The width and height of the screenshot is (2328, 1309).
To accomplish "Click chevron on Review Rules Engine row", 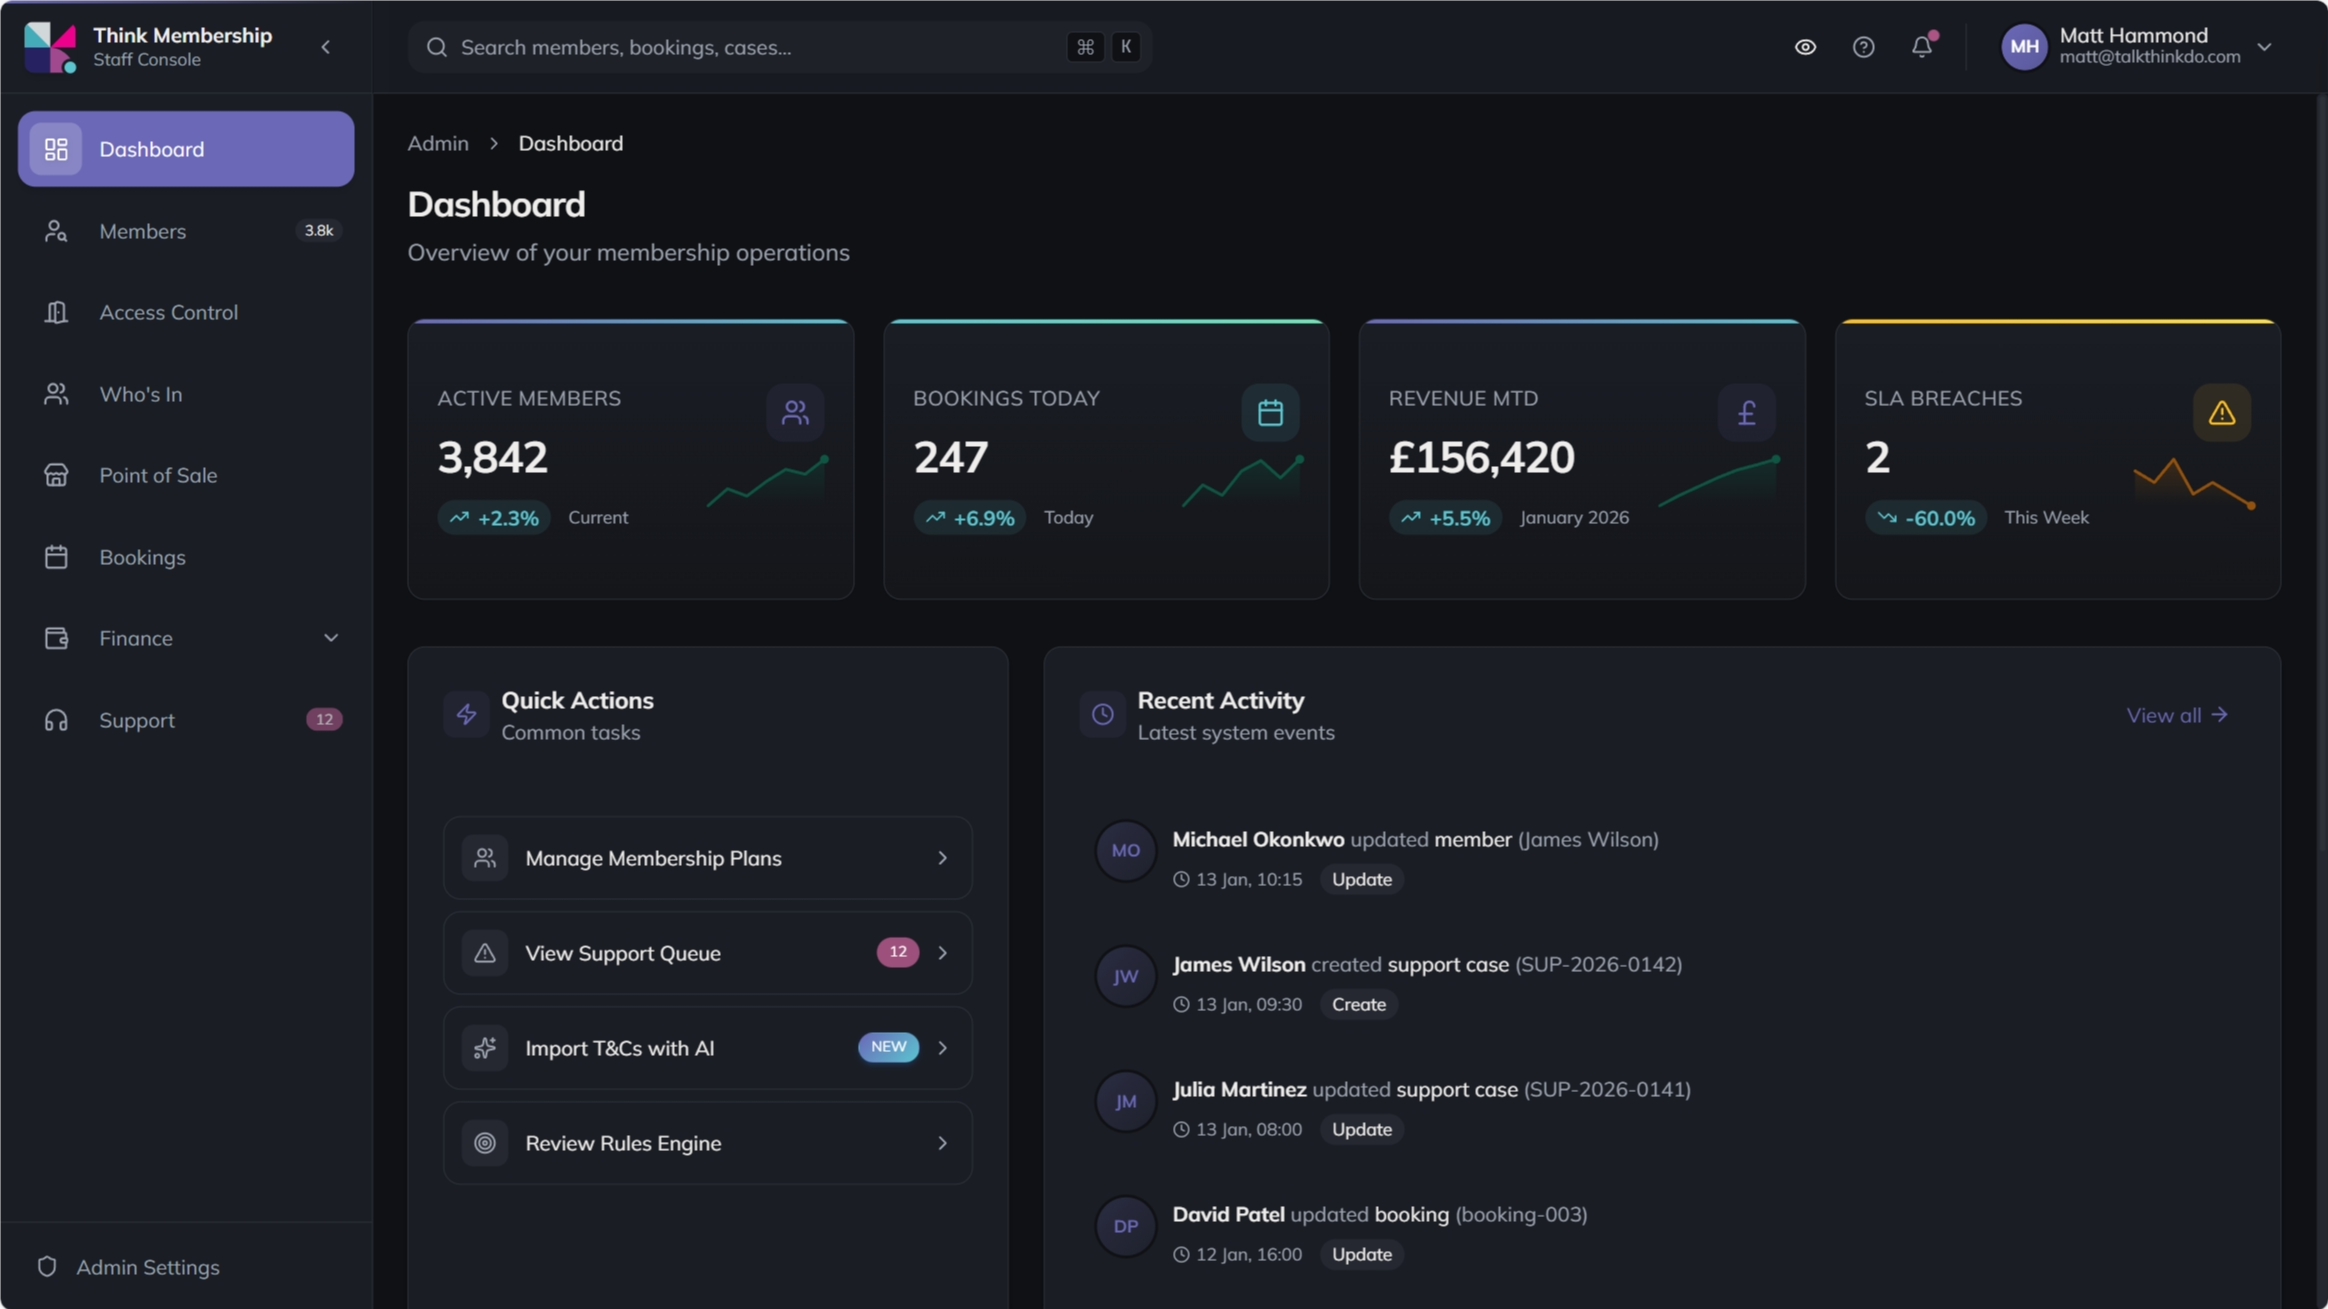I will pyautogui.click(x=942, y=1143).
